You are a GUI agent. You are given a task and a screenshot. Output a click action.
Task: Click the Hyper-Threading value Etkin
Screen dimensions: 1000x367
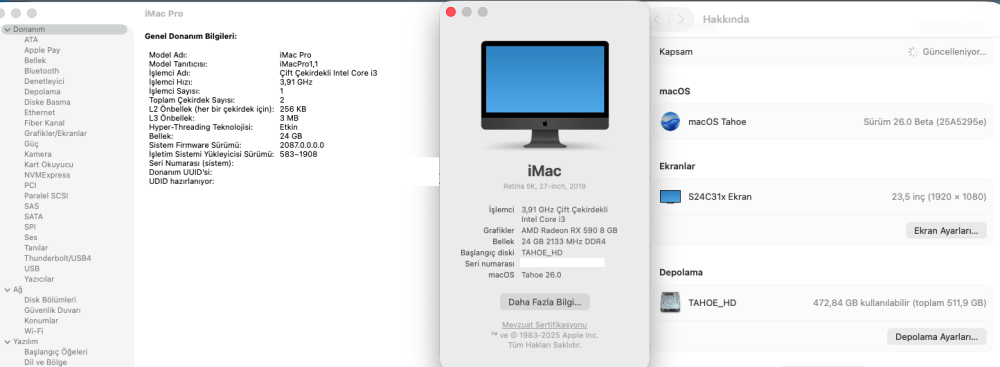coord(288,127)
